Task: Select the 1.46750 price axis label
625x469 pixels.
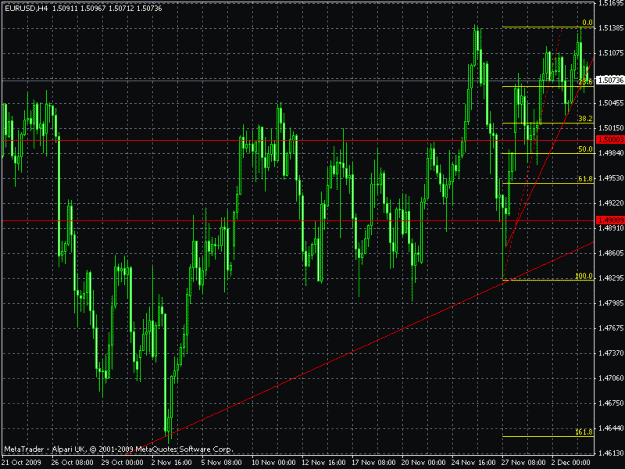Action: (611, 403)
